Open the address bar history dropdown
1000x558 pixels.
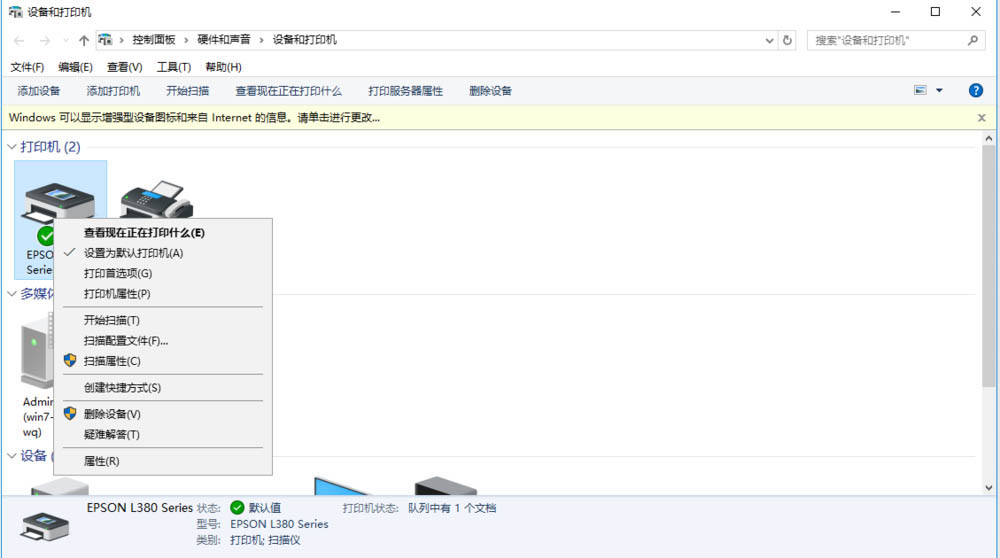coord(769,40)
